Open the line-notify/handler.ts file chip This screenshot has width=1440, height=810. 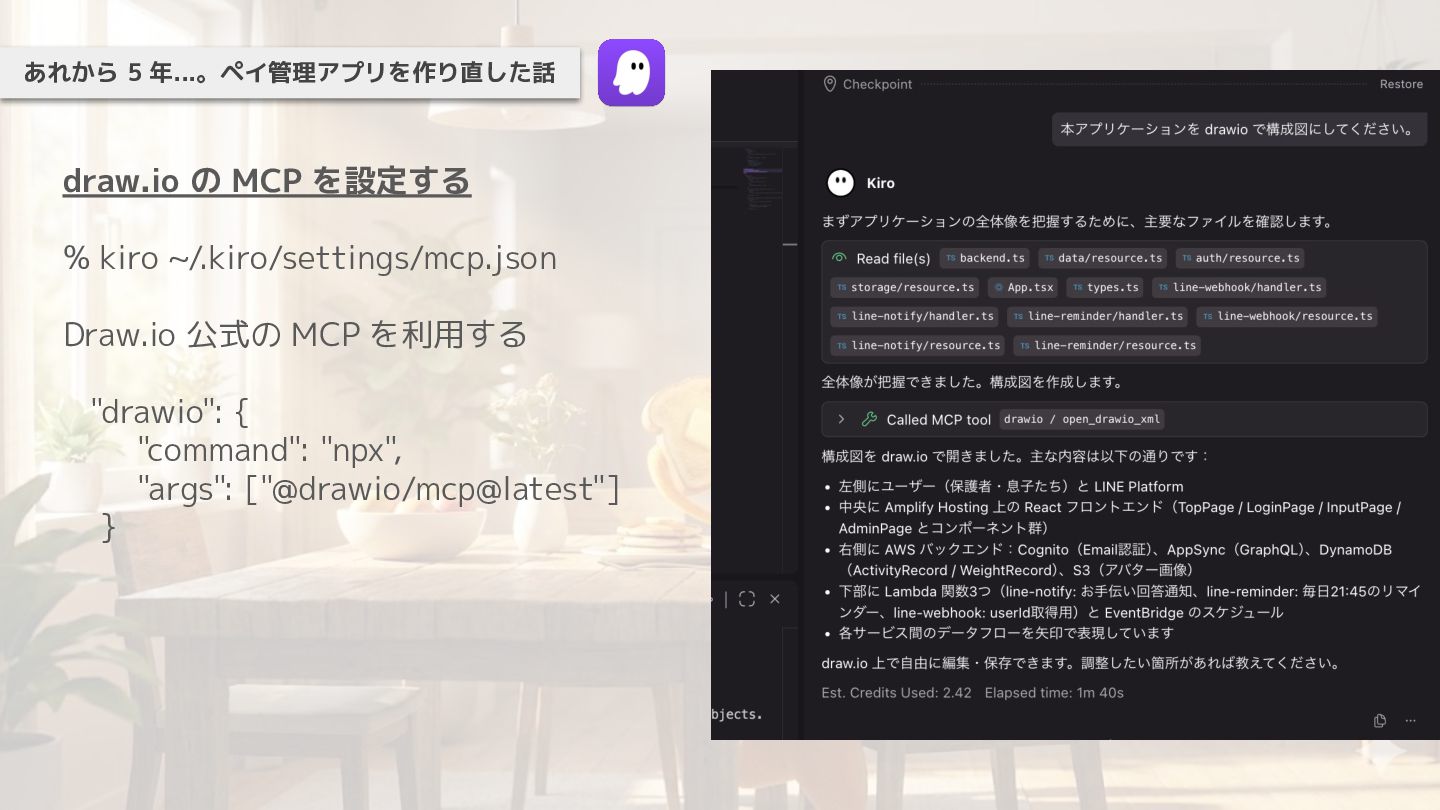click(914, 316)
